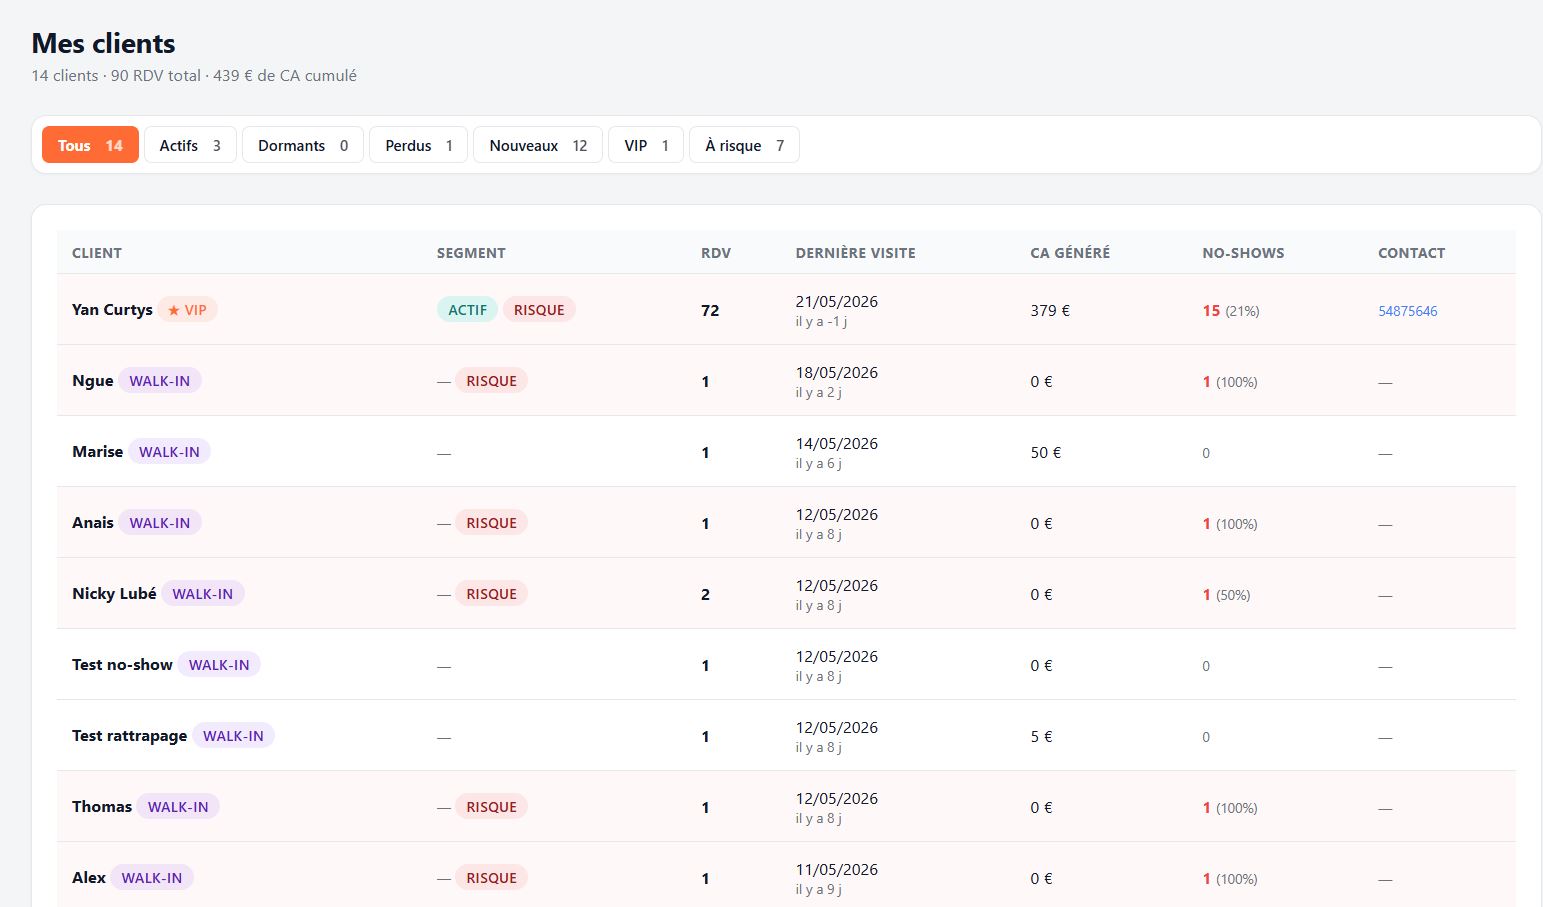Viewport: 1543px width, 907px height.
Task: Click the star VIP badge
Action: pyautogui.click(x=188, y=310)
